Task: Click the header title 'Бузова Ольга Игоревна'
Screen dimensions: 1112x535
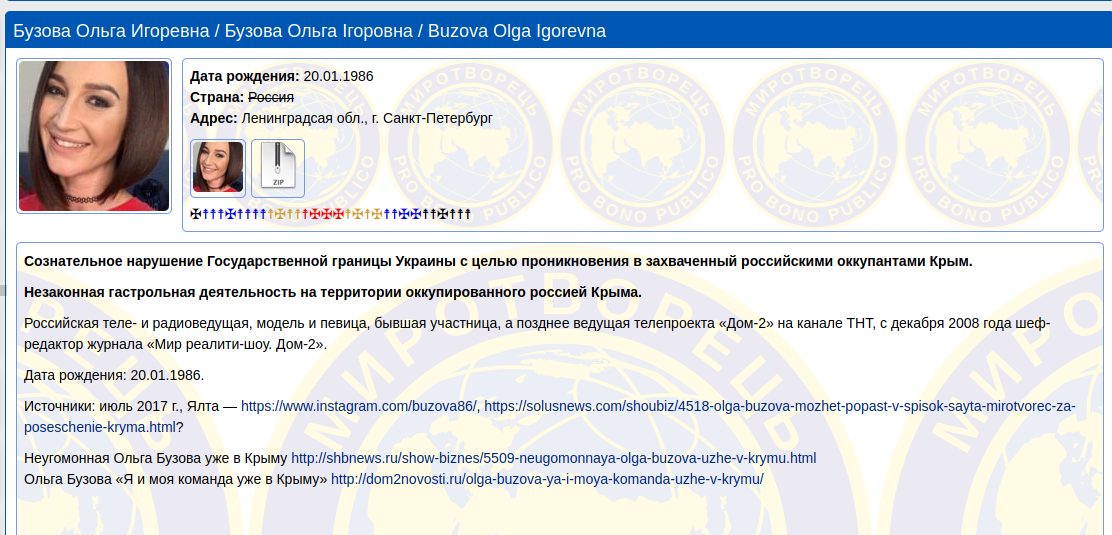Action: [x=111, y=31]
